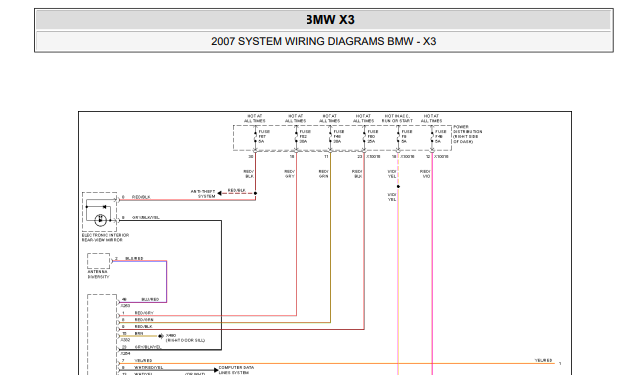
Task: Click the Computer Data Lines System arrow
Action: 216,370
